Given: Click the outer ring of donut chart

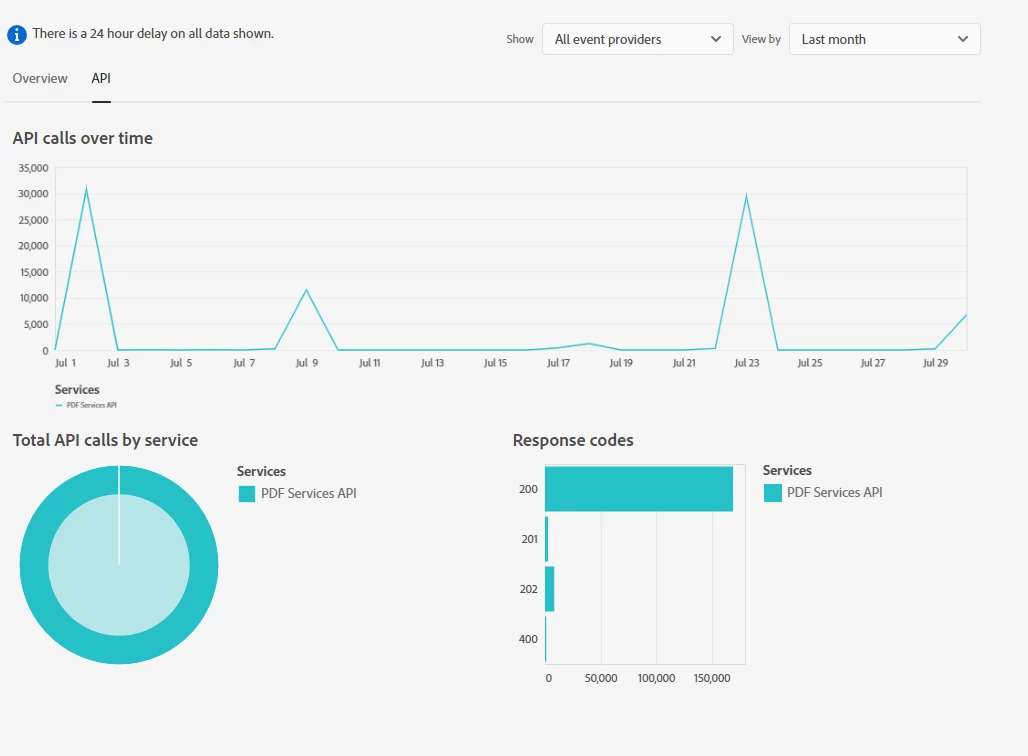Looking at the screenshot, I should (x=34, y=565).
